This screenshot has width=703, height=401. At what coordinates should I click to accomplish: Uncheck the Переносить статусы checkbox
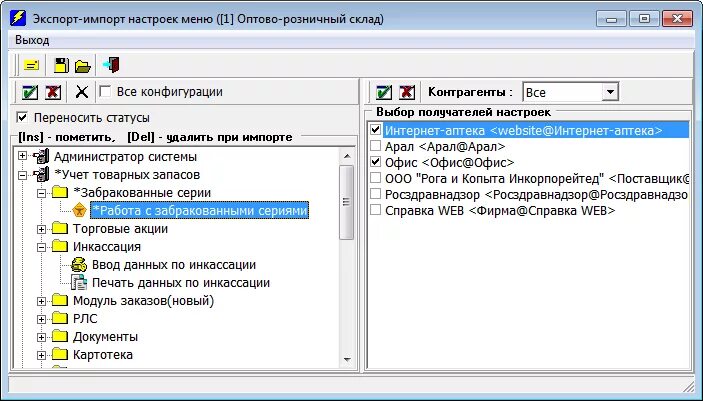point(22,118)
